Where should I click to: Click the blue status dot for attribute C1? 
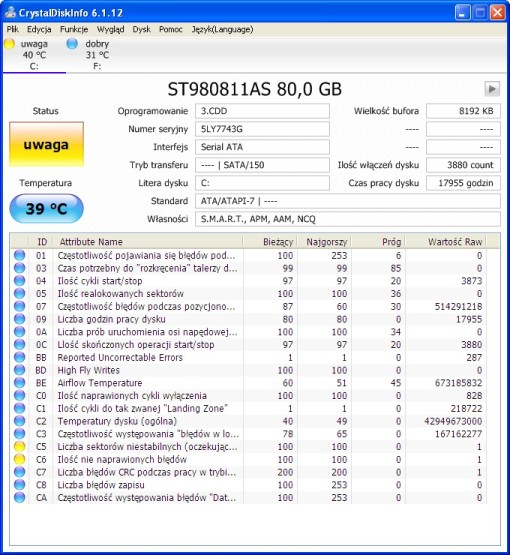point(19,408)
